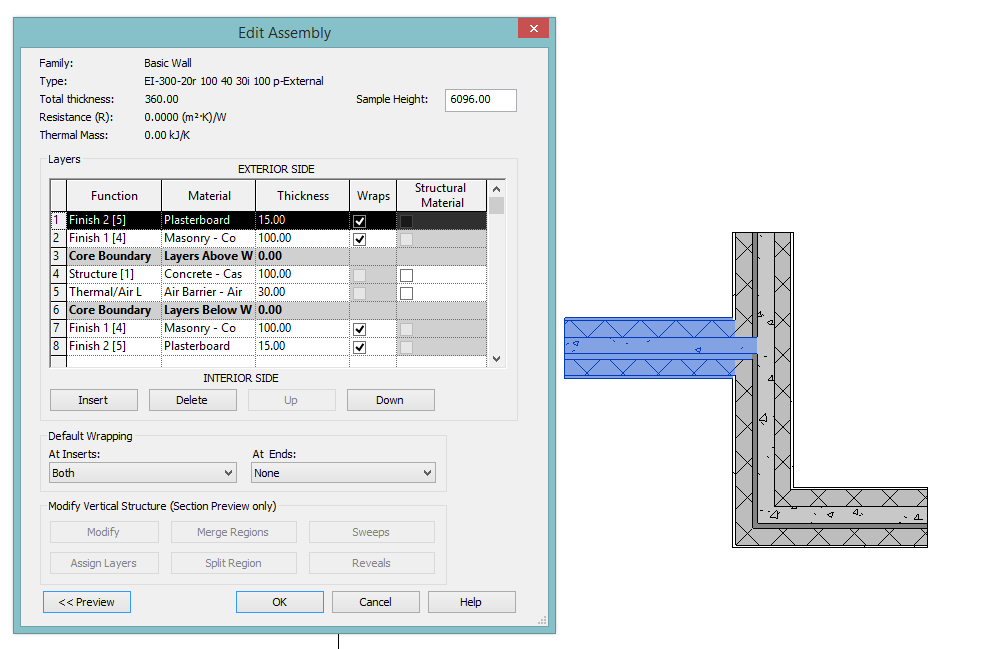The width and height of the screenshot is (989, 649).
Task: Click the Assign Layers button
Action: coord(104,562)
